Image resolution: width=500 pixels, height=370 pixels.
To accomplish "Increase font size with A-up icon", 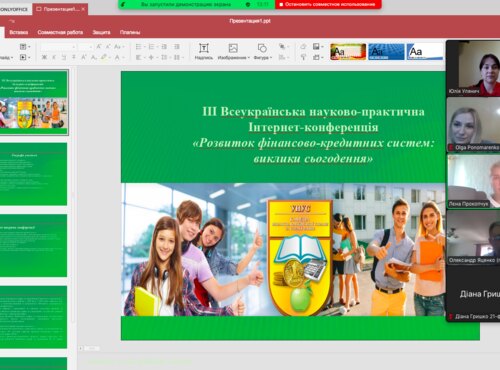I will [99, 47].
